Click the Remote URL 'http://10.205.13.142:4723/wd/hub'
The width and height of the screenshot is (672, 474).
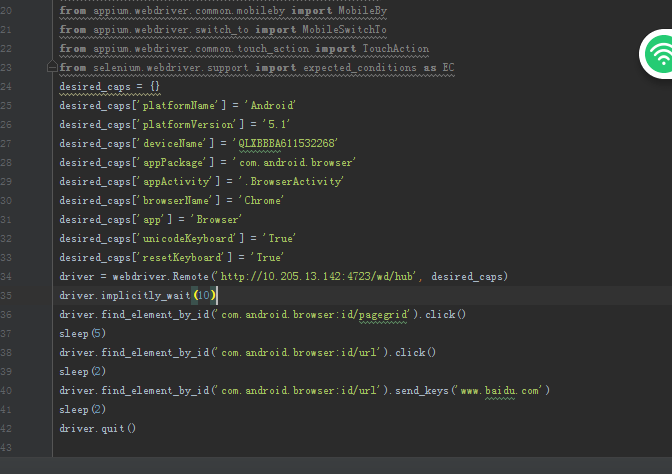tap(317, 276)
